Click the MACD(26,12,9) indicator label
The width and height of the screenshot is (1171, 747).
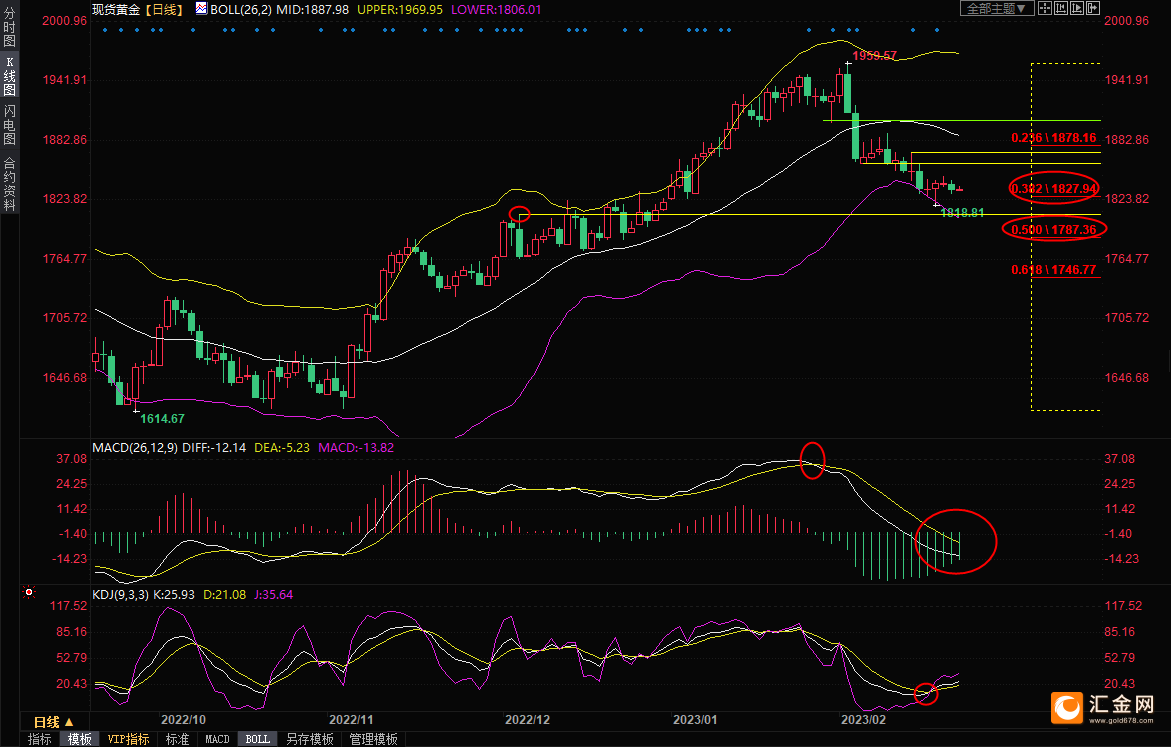pyautogui.click(x=134, y=447)
